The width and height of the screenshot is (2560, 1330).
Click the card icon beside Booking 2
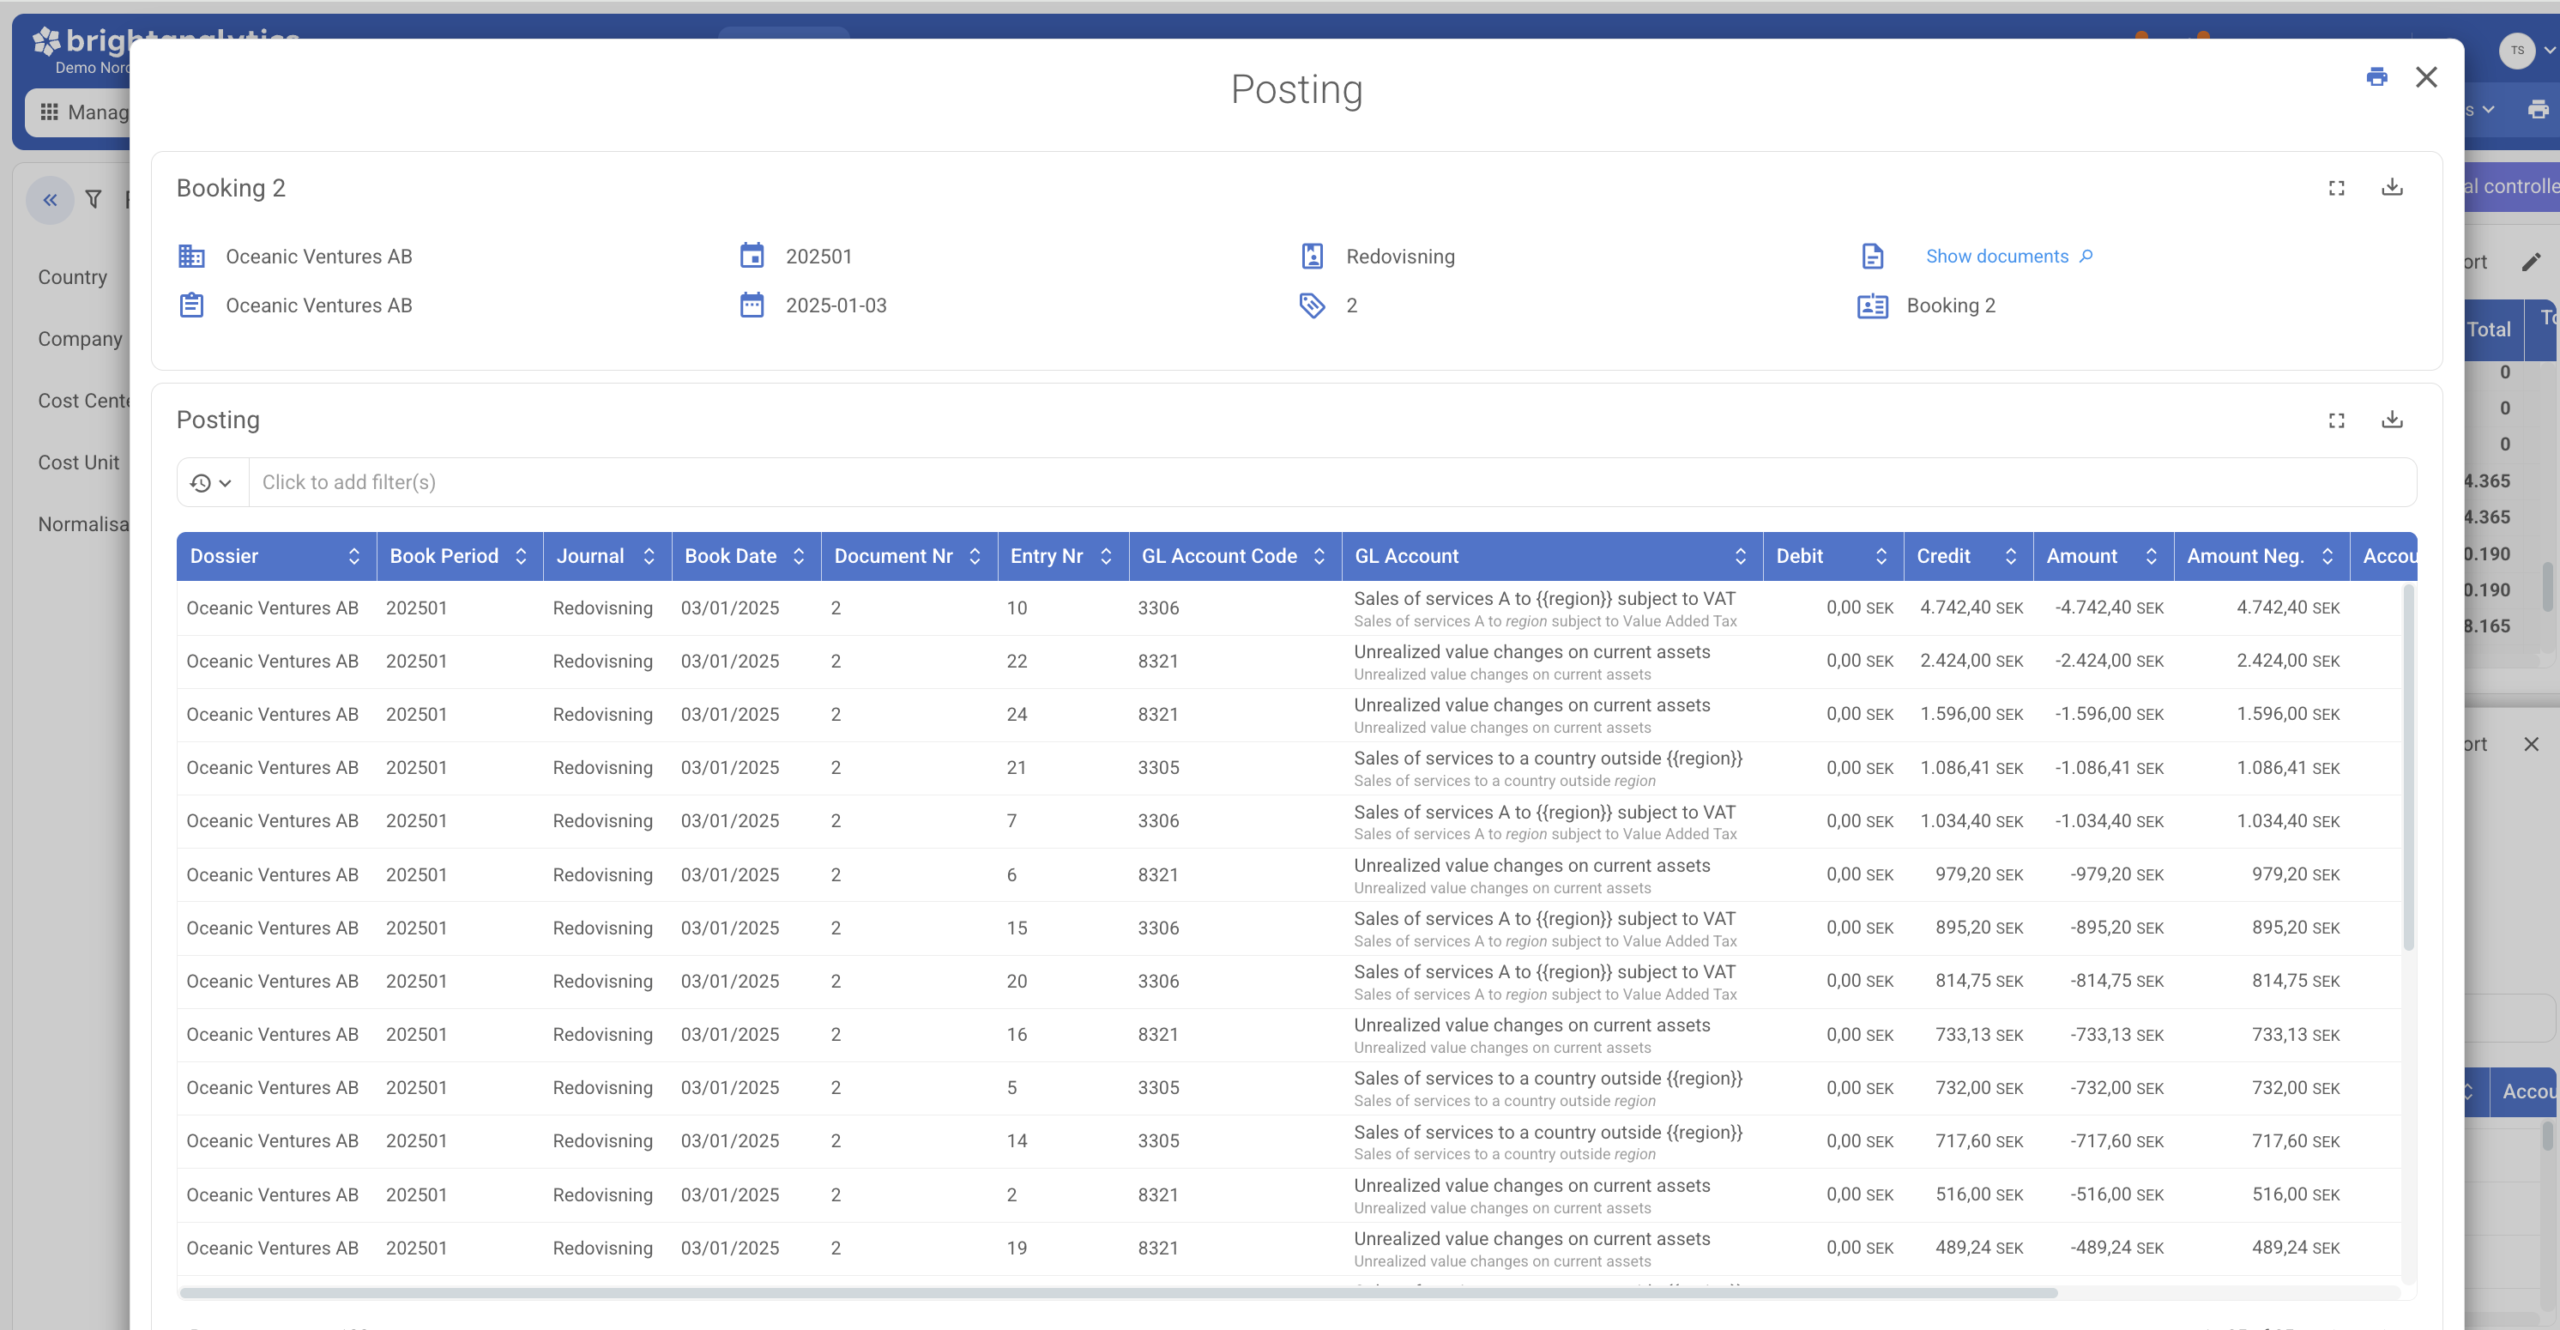pos(1872,305)
